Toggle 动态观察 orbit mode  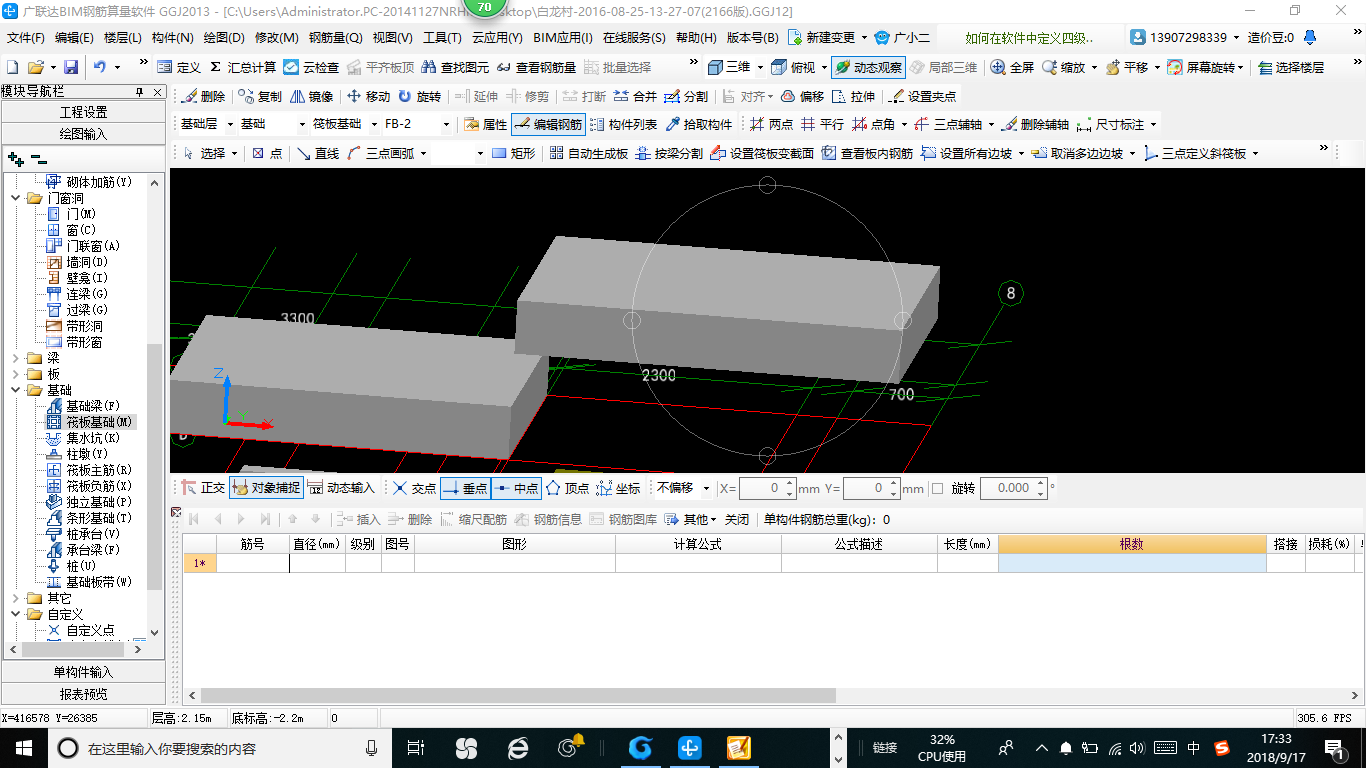tap(868, 67)
